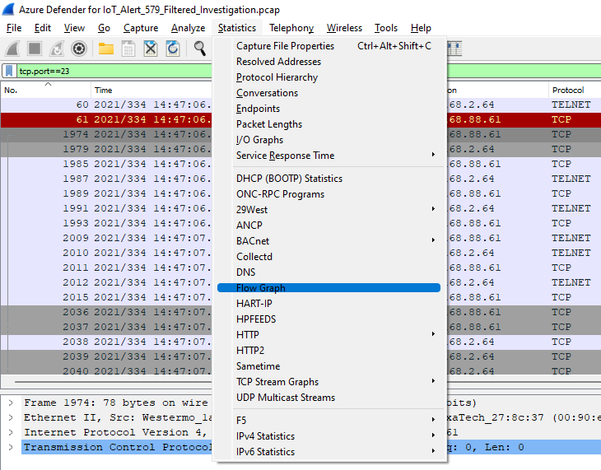This screenshot has width=601, height=470.
Task: Select packet number 2038 row
Action: (106, 342)
